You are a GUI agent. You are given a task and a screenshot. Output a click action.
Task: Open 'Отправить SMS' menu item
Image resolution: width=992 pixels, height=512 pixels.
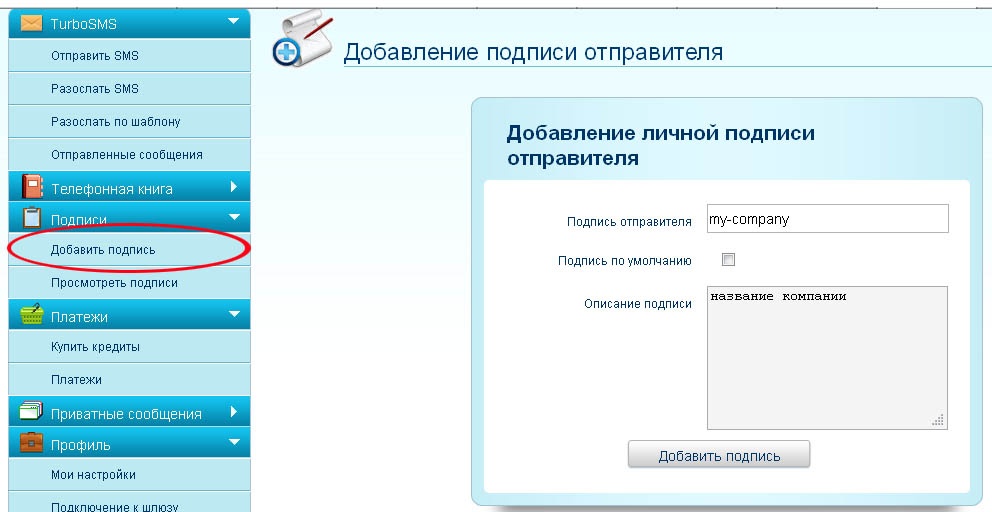(x=95, y=56)
